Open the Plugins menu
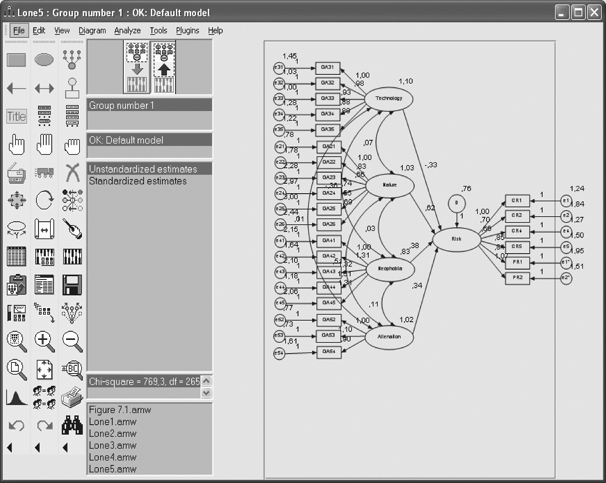Image resolution: width=606 pixels, height=483 pixels. point(187,31)
